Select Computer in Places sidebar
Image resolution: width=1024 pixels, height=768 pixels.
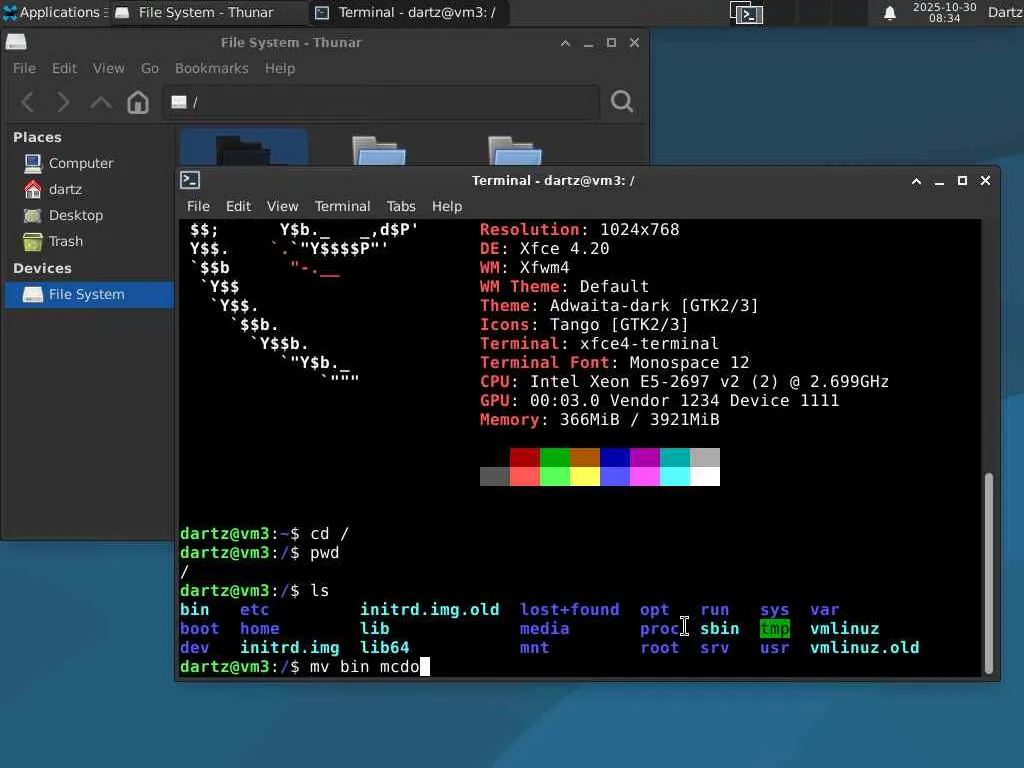coord(89,163)
